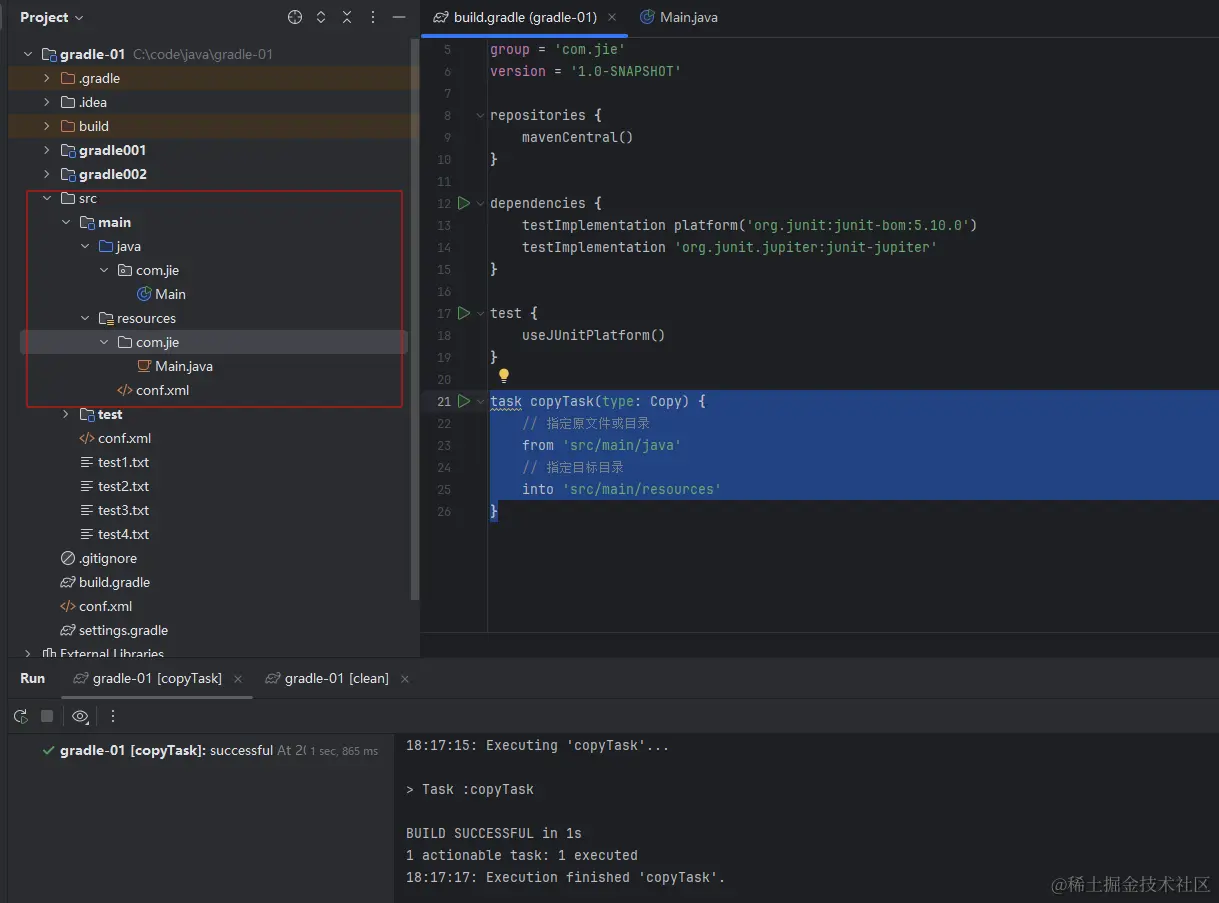Screen dimensions: 1219x903
Task: Expand the .idea folder
Action: pos(46,102)
